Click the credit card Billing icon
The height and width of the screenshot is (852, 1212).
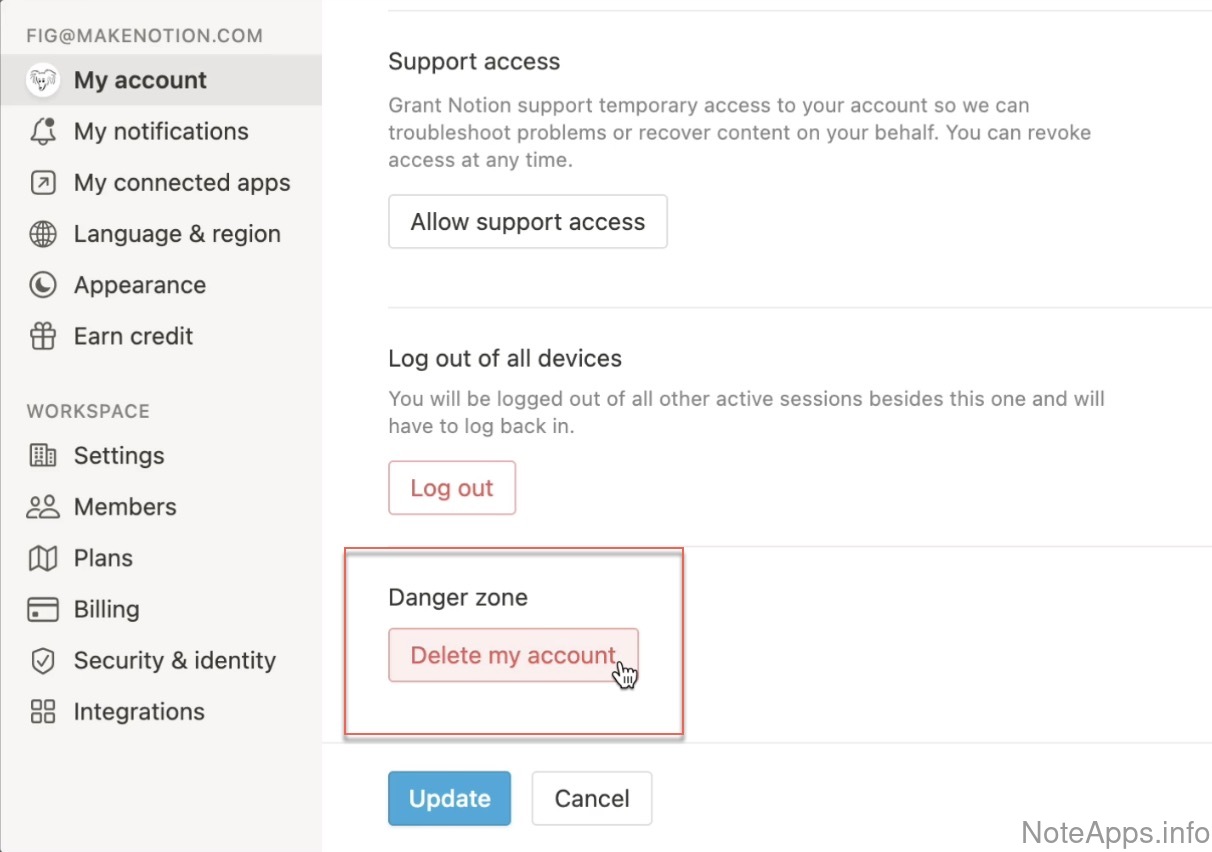coord(43,610)
